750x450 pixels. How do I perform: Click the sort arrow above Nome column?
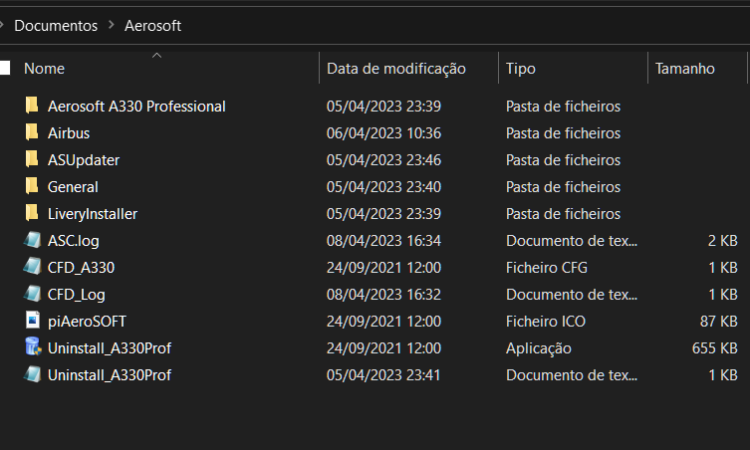point(156,55)
